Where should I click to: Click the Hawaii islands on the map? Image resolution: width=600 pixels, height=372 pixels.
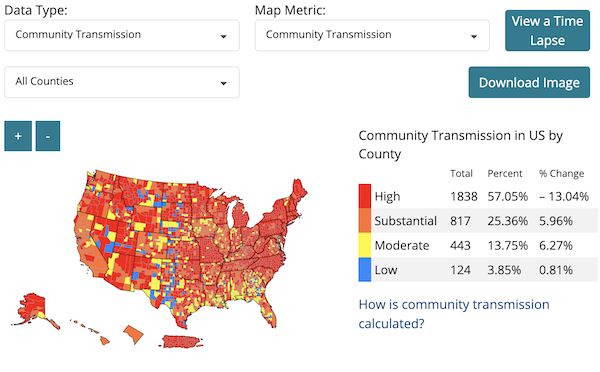tap(91, 331)
